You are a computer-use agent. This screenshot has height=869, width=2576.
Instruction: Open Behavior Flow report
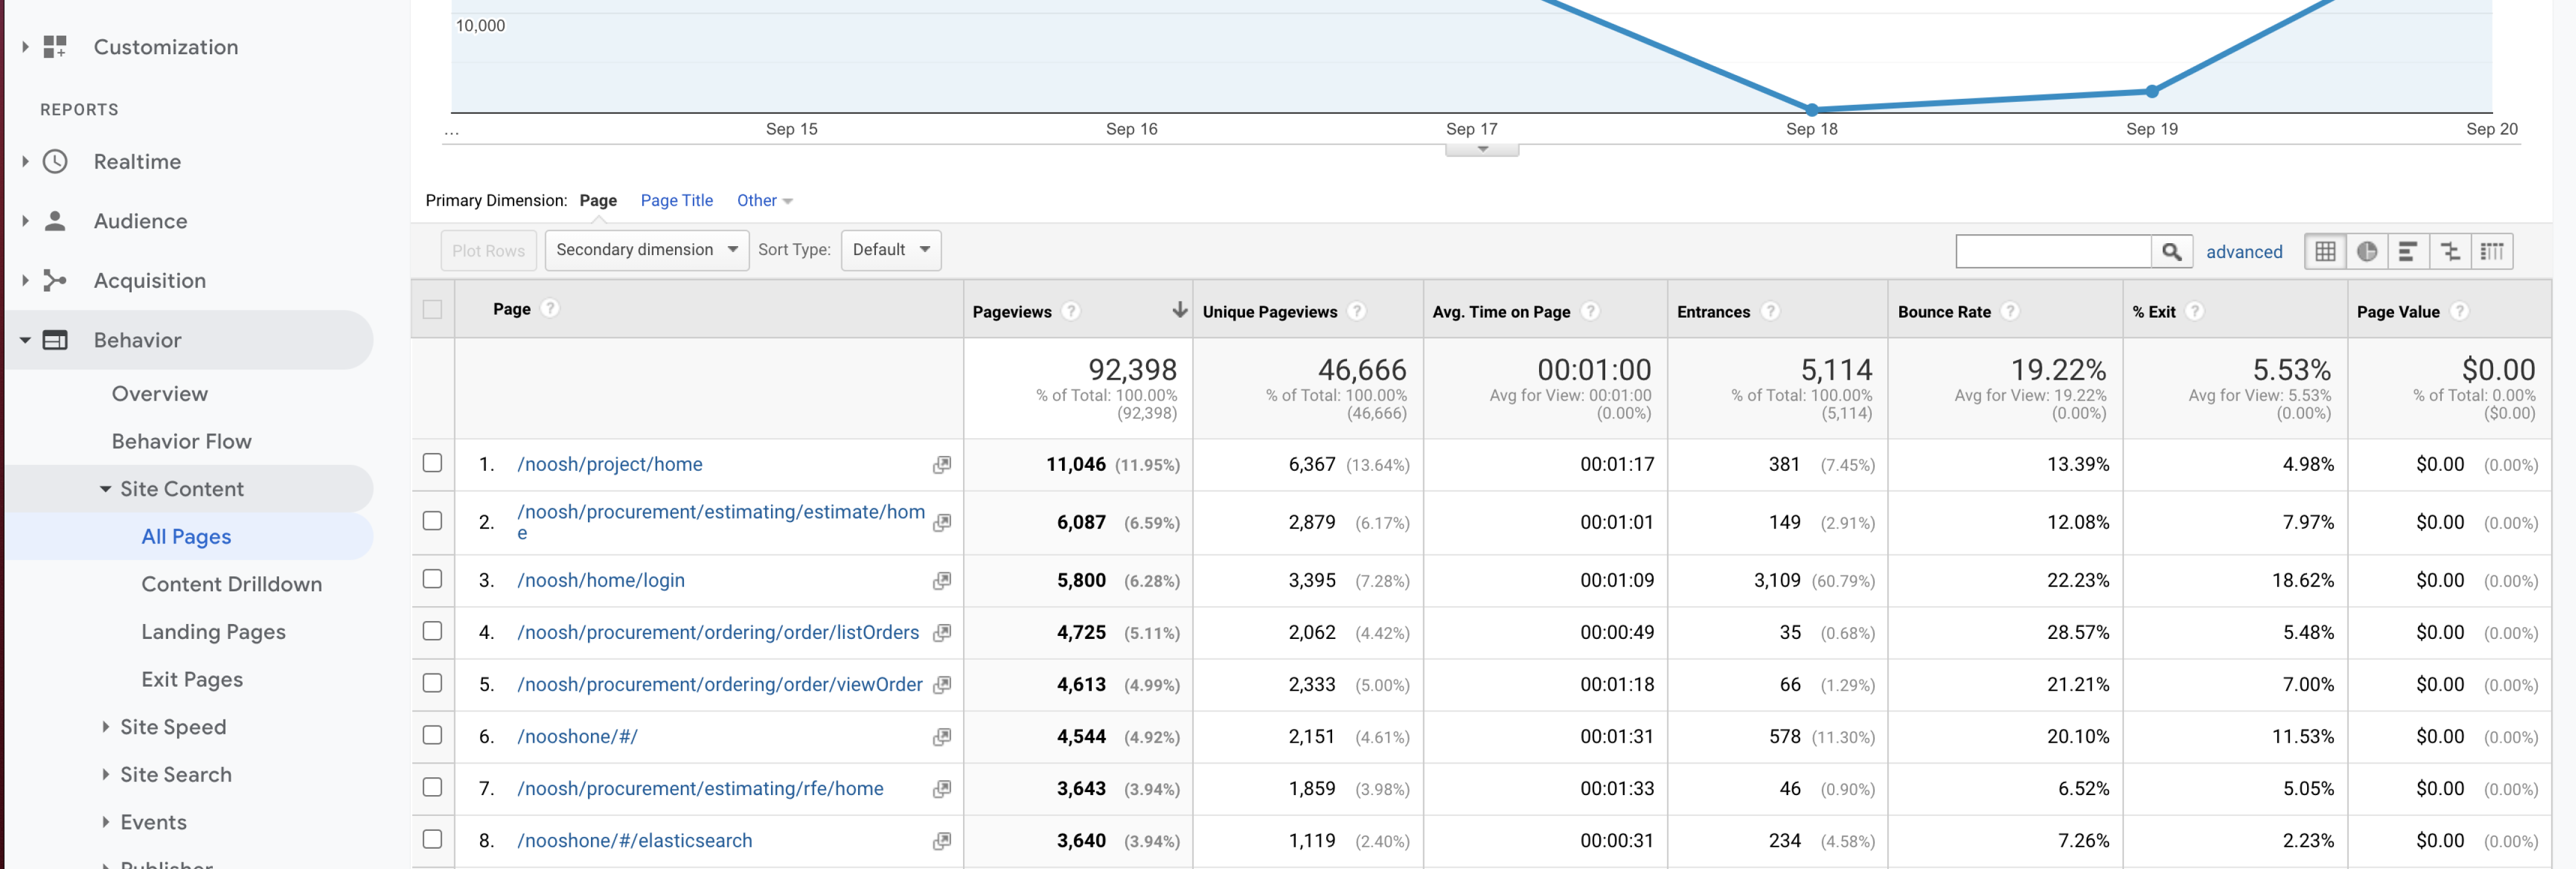pos(181,442)
